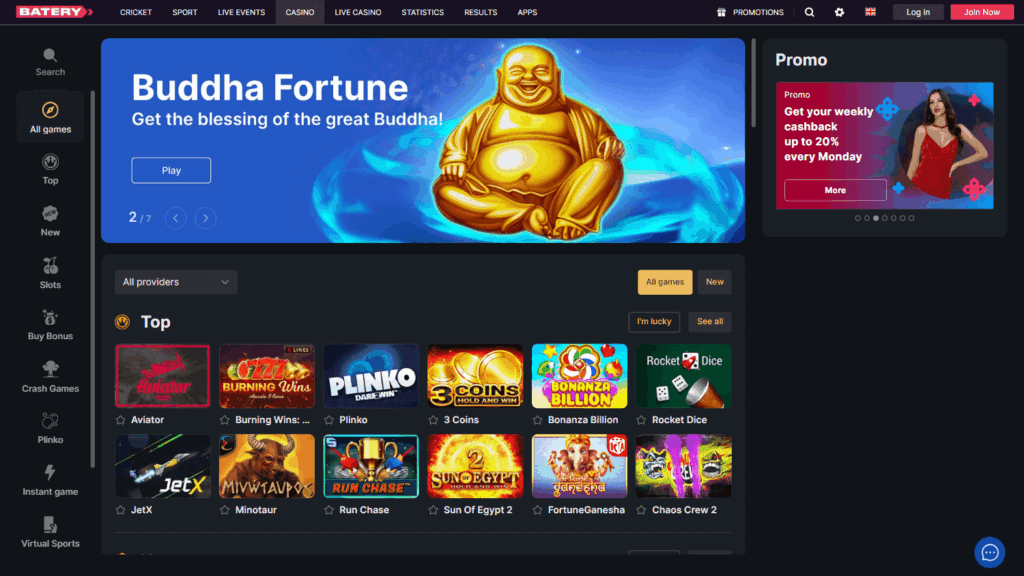Open the Crash Games sidebar category
This screenshot has height=576, width=1024.
point(50,377)
